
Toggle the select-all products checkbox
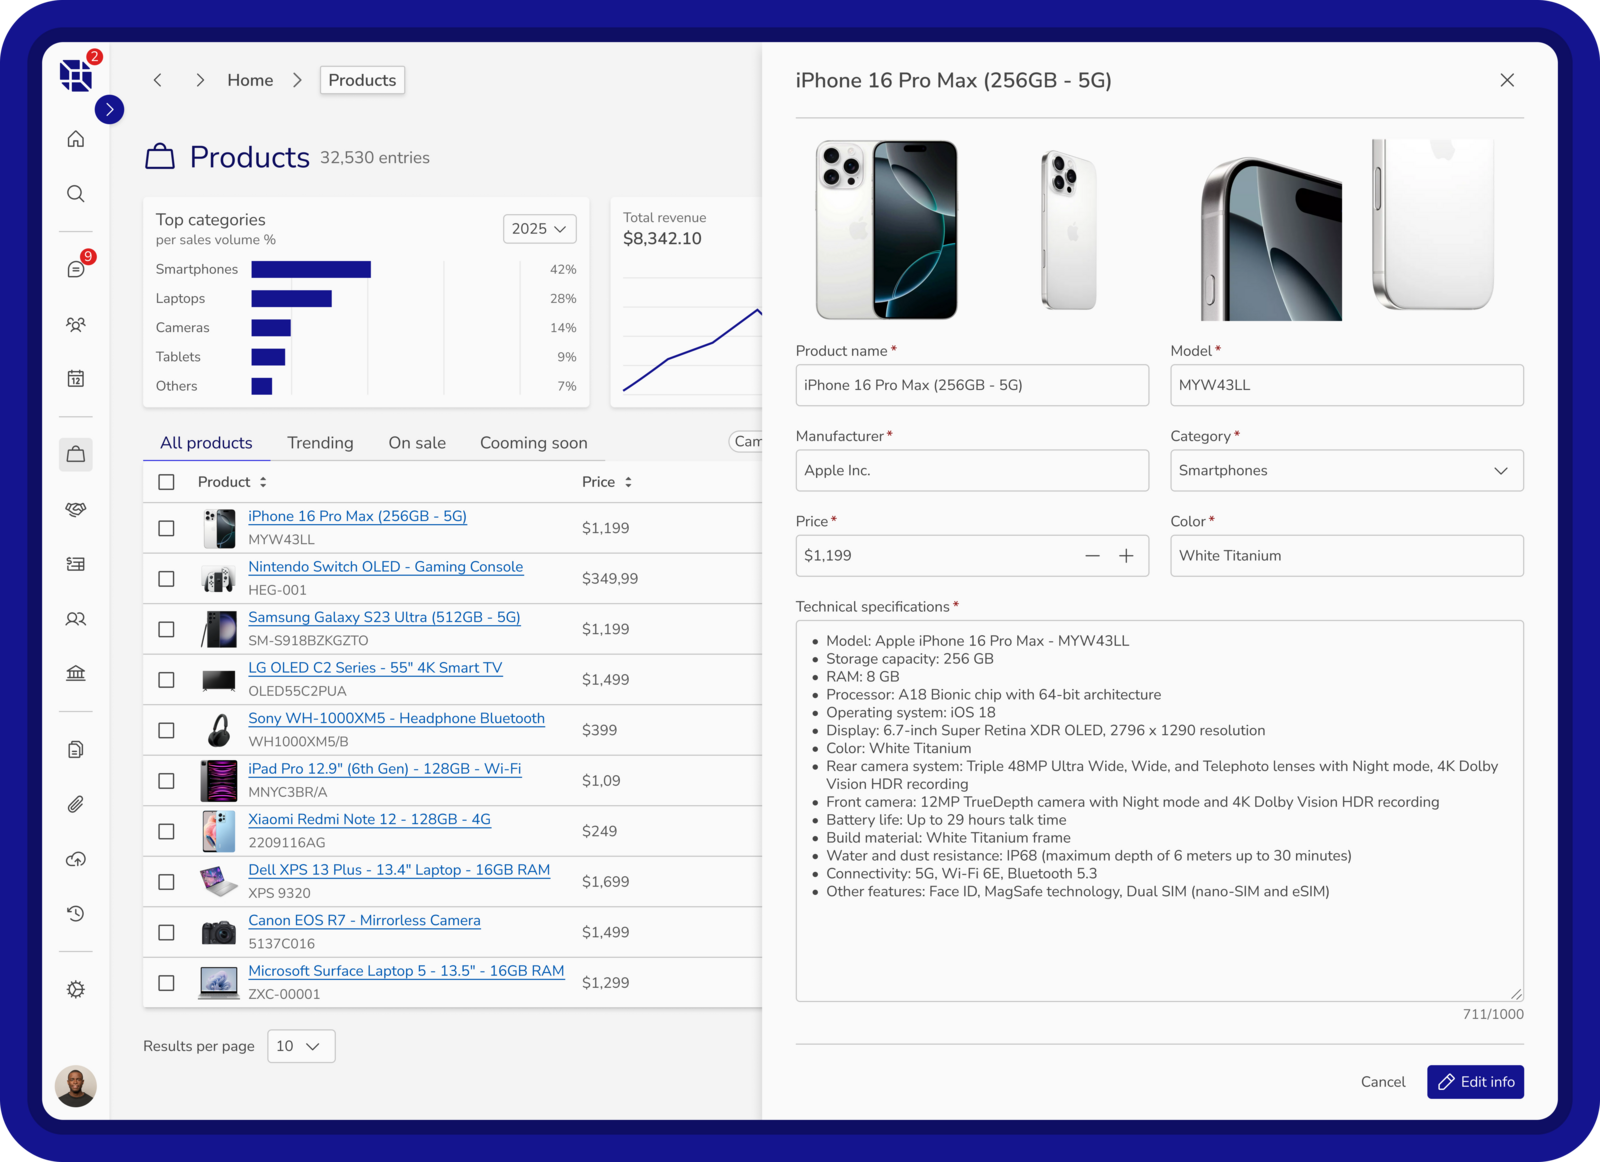[166, 482]
